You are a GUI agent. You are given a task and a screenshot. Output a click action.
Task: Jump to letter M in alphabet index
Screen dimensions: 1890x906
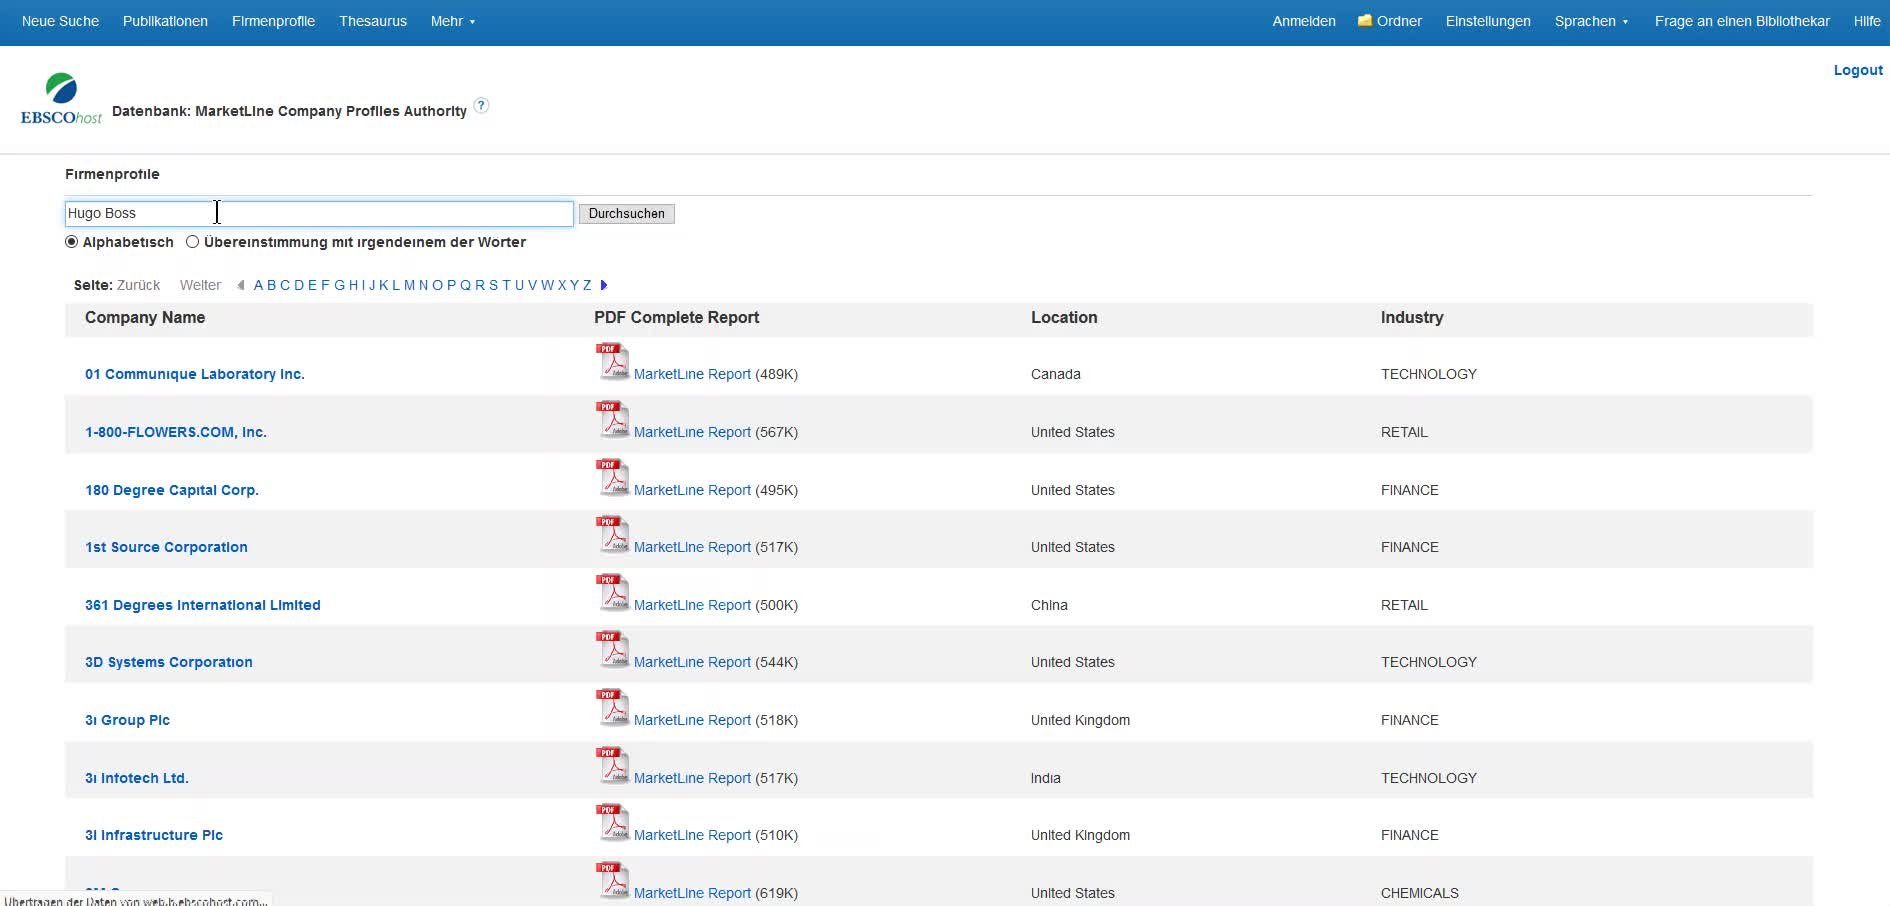click(409, 285)
